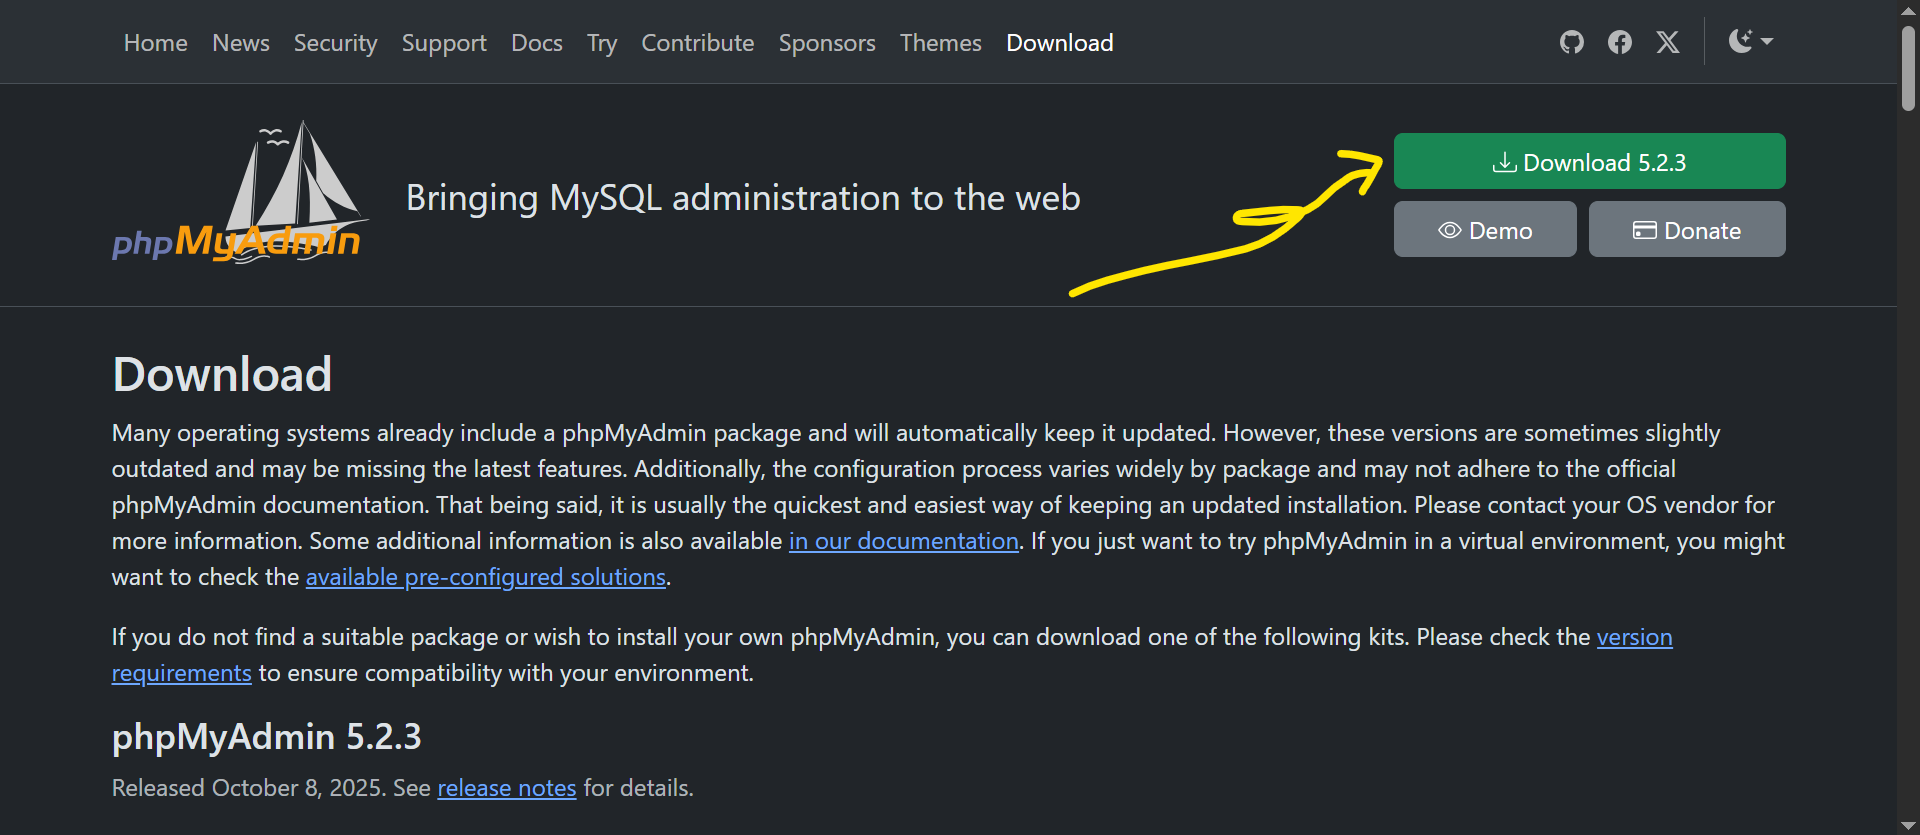Open the color theme mode dropdown

coord(1750,41)
